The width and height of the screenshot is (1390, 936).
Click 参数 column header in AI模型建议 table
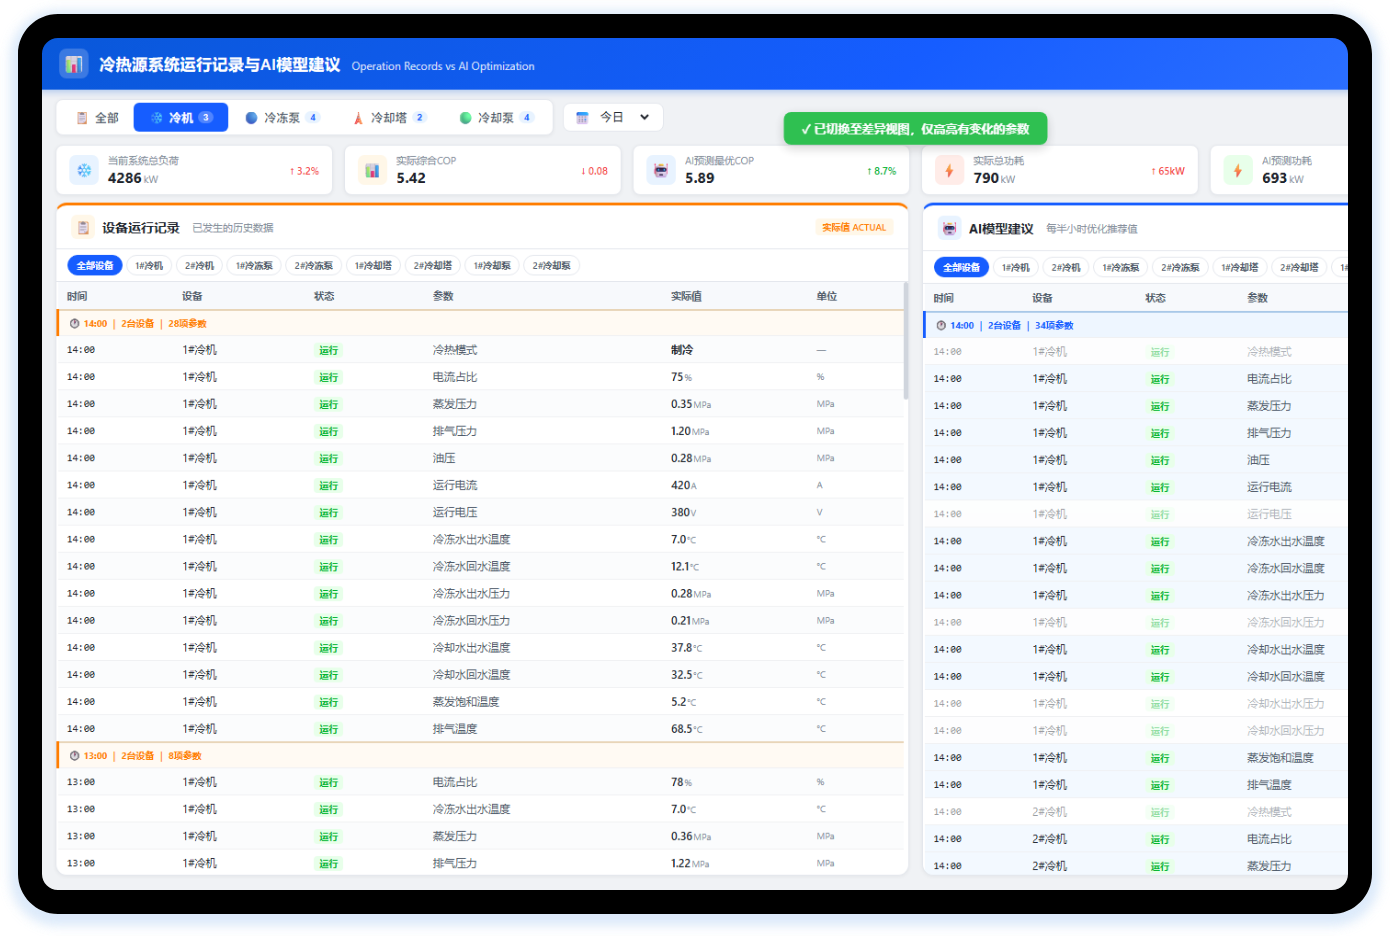coord(1257,298)
